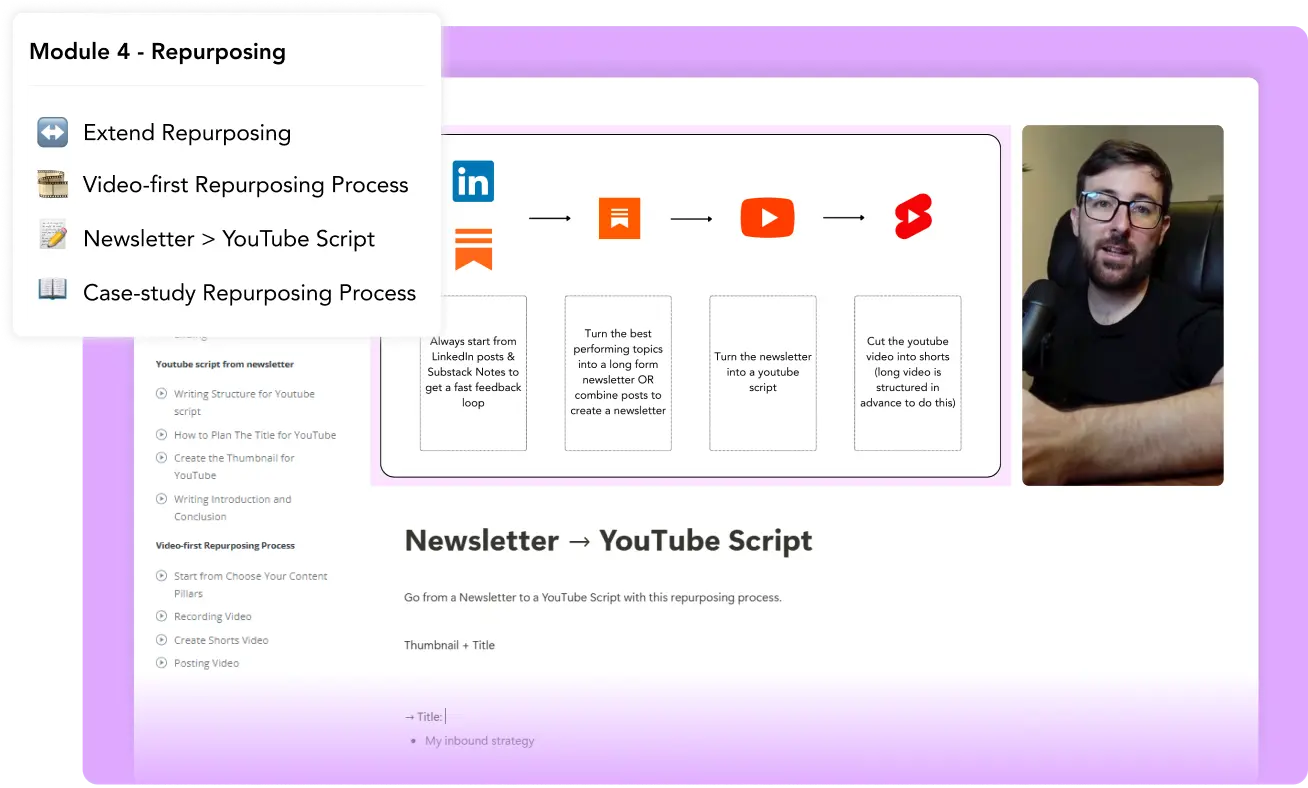The height and width of the screenshot is (788, 1308).
Task: Click the → Title: text field line
Action: pyautogui.click(x=424, y=716)
